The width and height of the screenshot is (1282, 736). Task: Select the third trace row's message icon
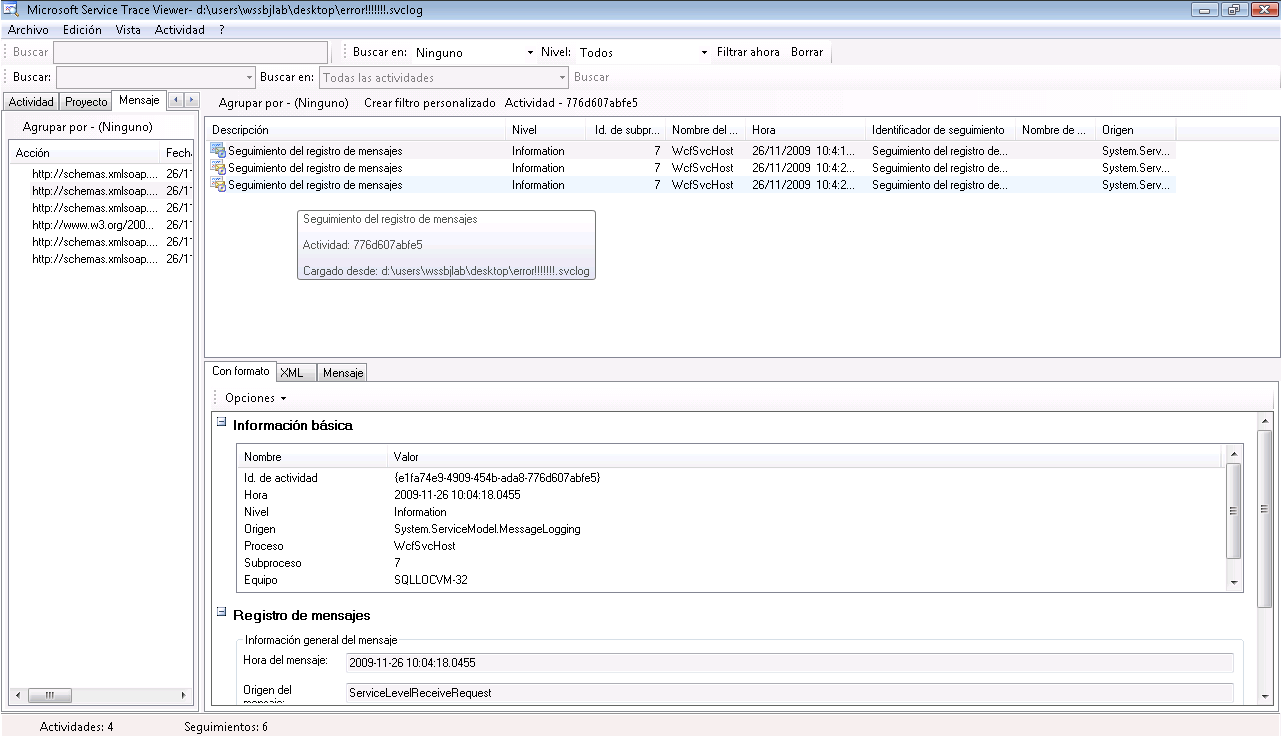pyautogui.click(x=218, y=185)
